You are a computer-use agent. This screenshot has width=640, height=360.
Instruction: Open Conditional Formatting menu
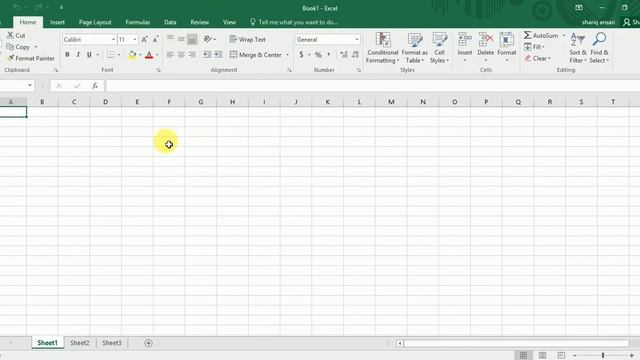(382, 48)
